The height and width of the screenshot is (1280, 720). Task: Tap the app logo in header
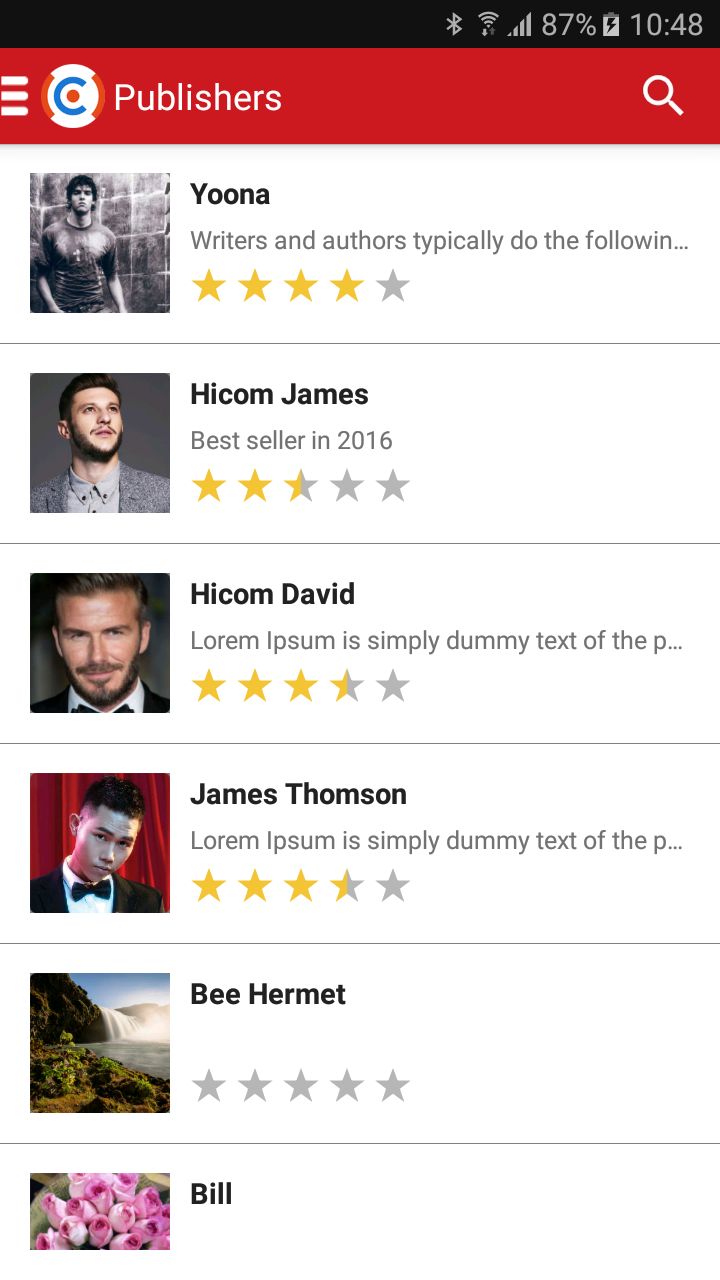click(x=73, y=96)
